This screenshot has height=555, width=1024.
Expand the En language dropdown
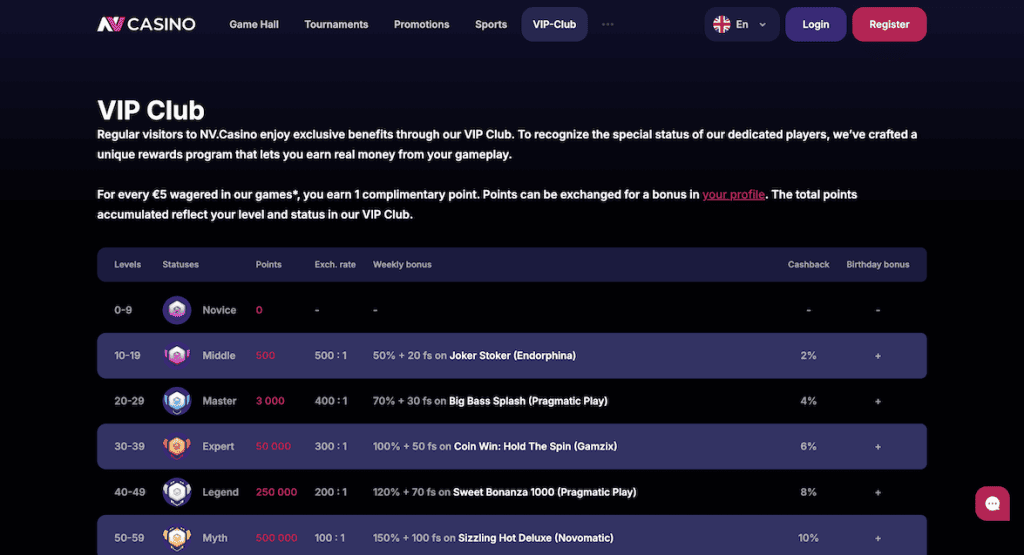pos(742,24)
